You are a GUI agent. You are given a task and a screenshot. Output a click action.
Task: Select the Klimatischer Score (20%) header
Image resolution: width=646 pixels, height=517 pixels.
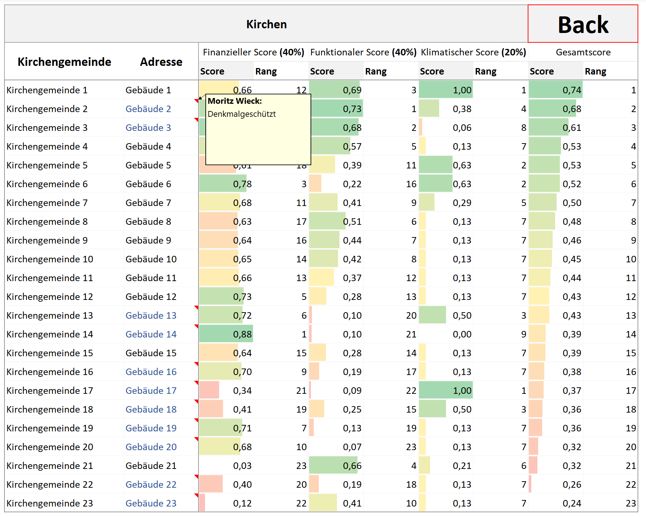[473, 52]
